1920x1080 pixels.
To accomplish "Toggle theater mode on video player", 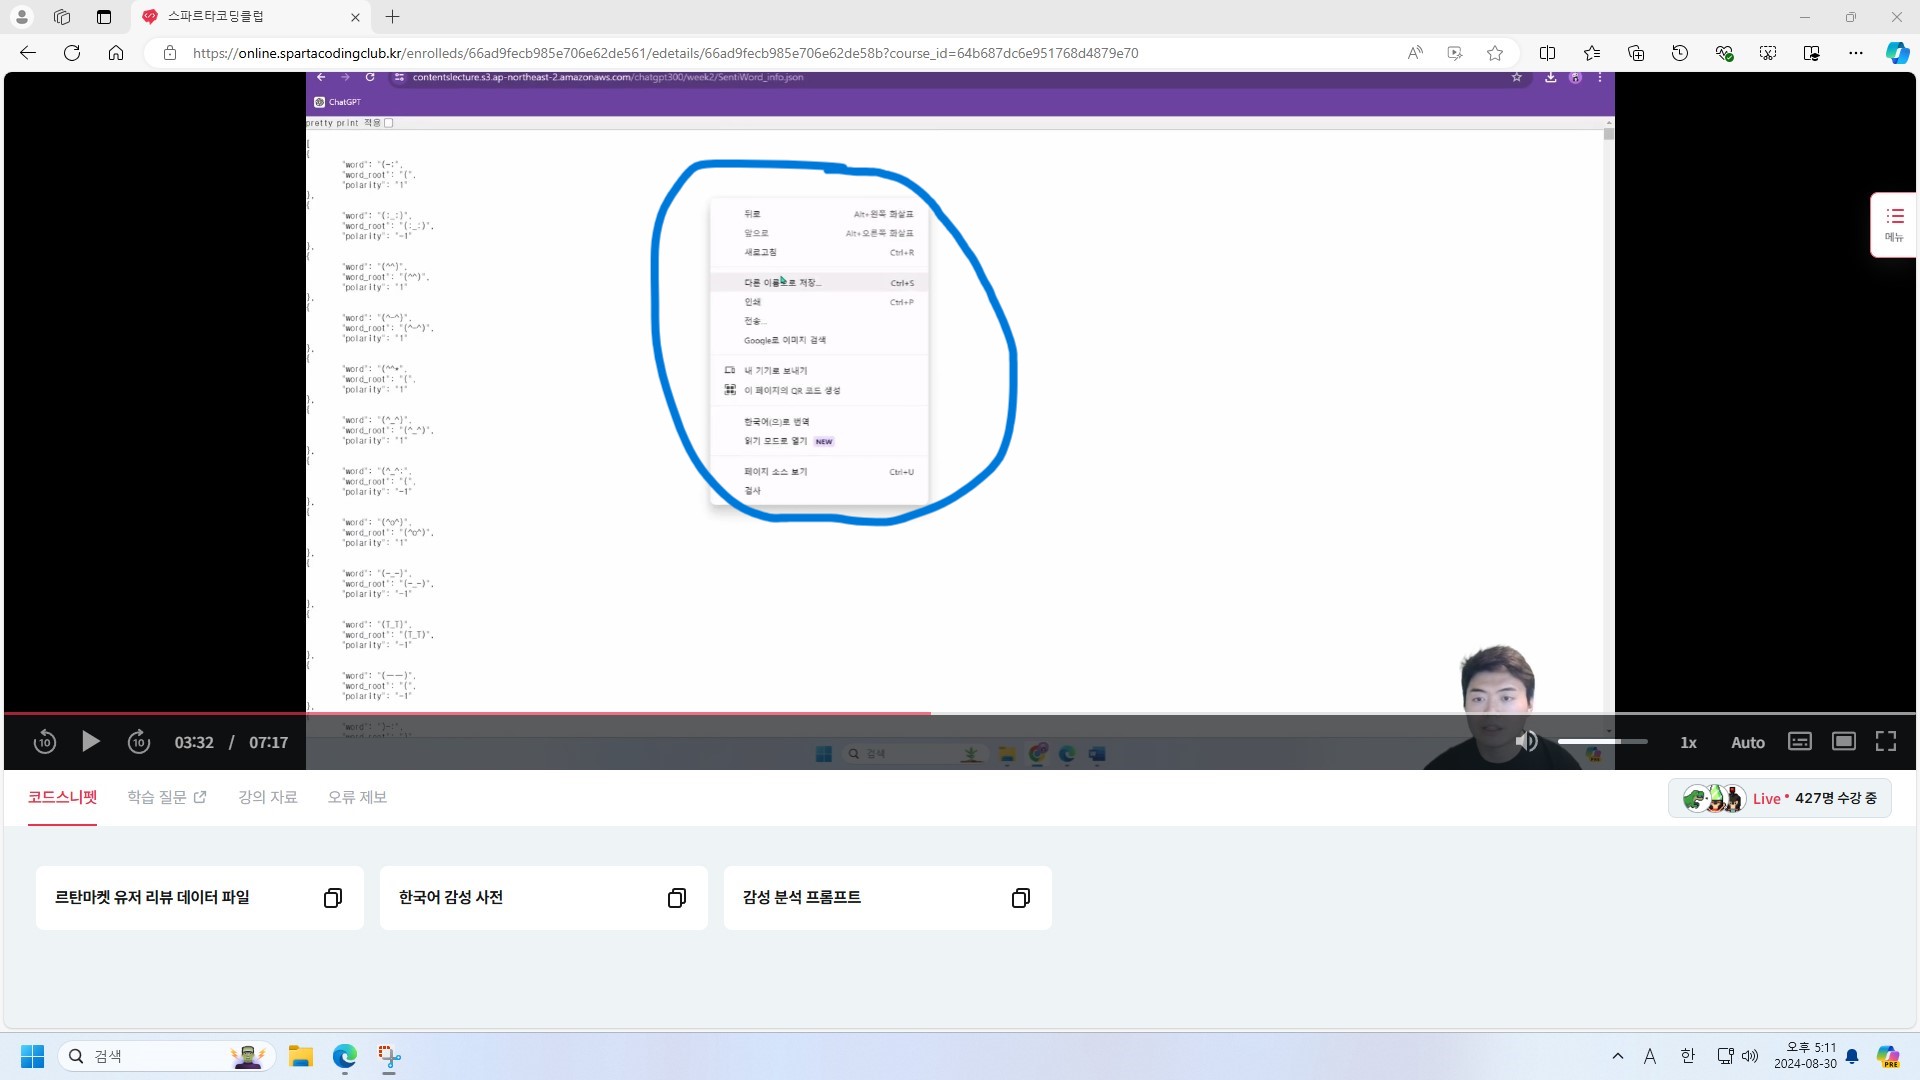I will [x=1843, y=741].
